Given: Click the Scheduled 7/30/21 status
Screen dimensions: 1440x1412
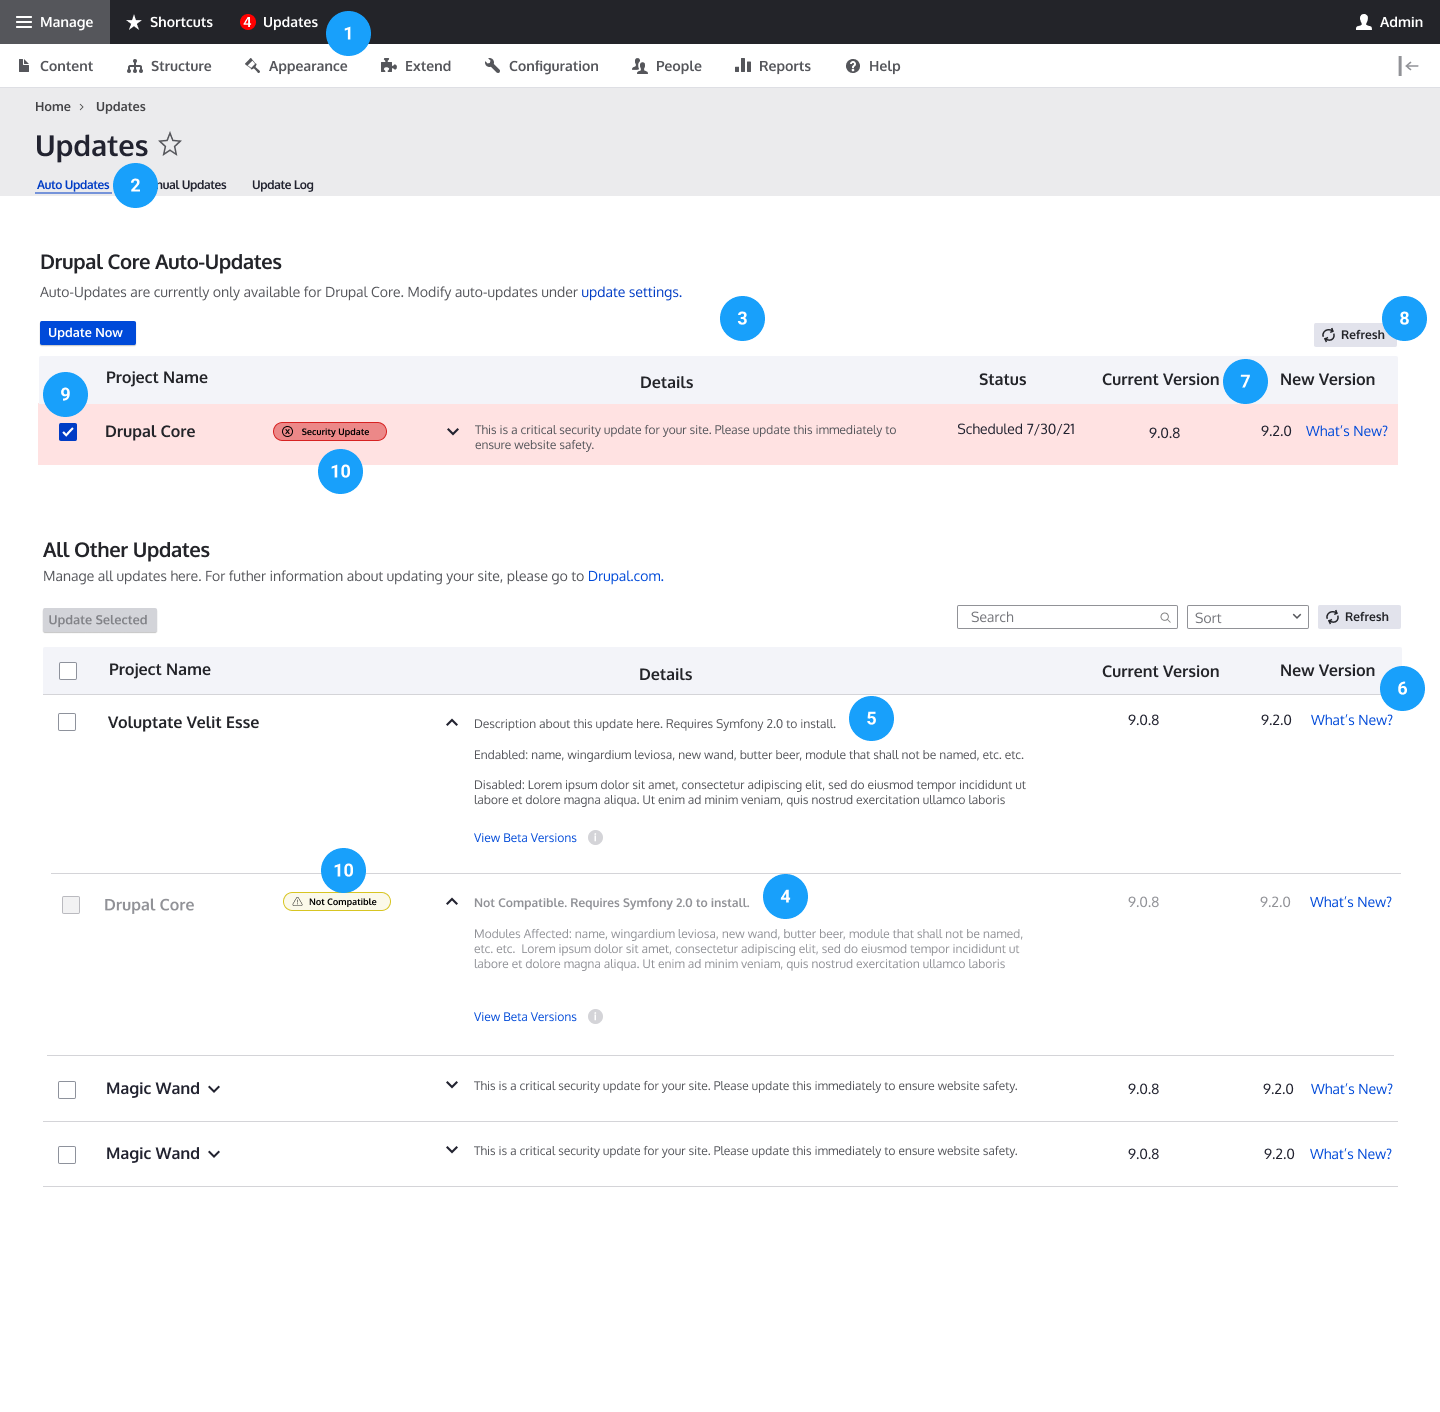Looking at the screenshot, I should [1016, 429].
